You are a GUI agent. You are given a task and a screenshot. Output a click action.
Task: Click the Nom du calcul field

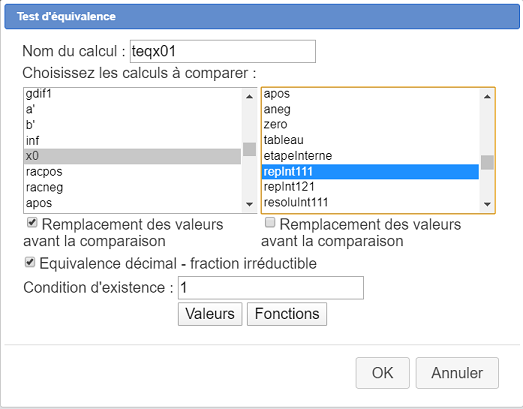[x=223, y=51]
